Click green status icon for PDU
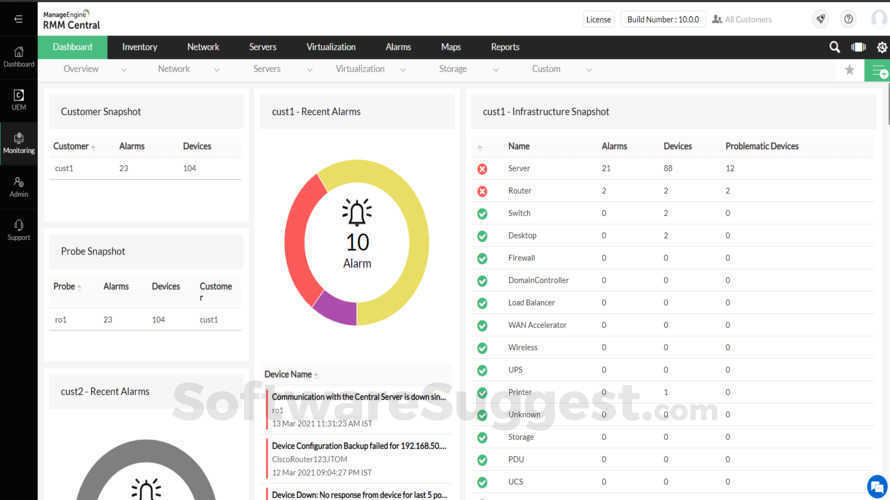Screen dimensions: 890x500 [482, 460]
